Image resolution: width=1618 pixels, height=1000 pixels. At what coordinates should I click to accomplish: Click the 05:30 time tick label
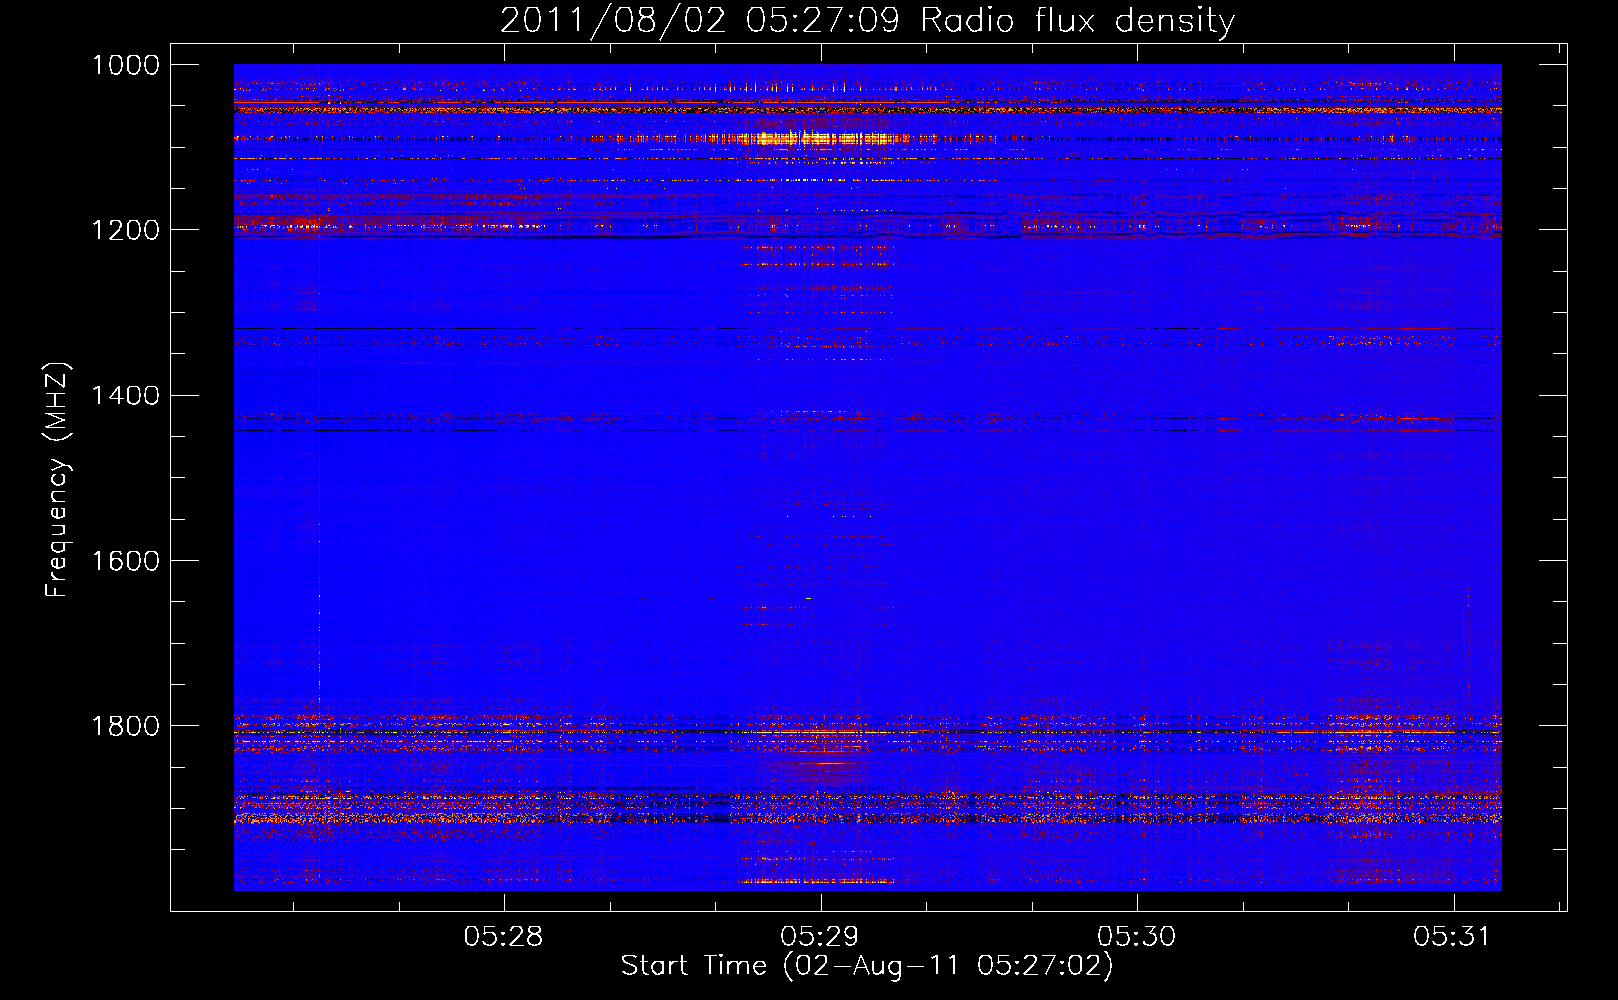click(x=1136, y=936)
